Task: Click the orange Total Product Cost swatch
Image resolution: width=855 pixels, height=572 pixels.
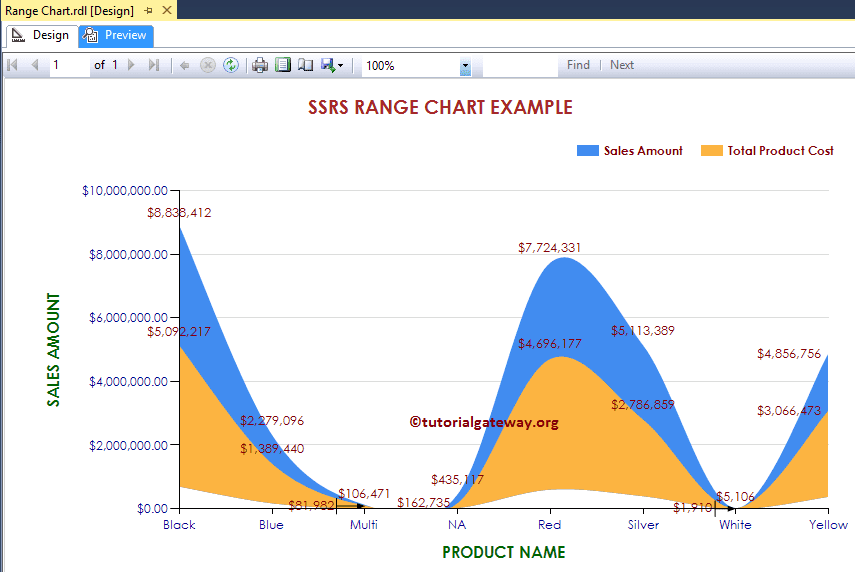Action: pyautogui.click(x=712, y=151)
